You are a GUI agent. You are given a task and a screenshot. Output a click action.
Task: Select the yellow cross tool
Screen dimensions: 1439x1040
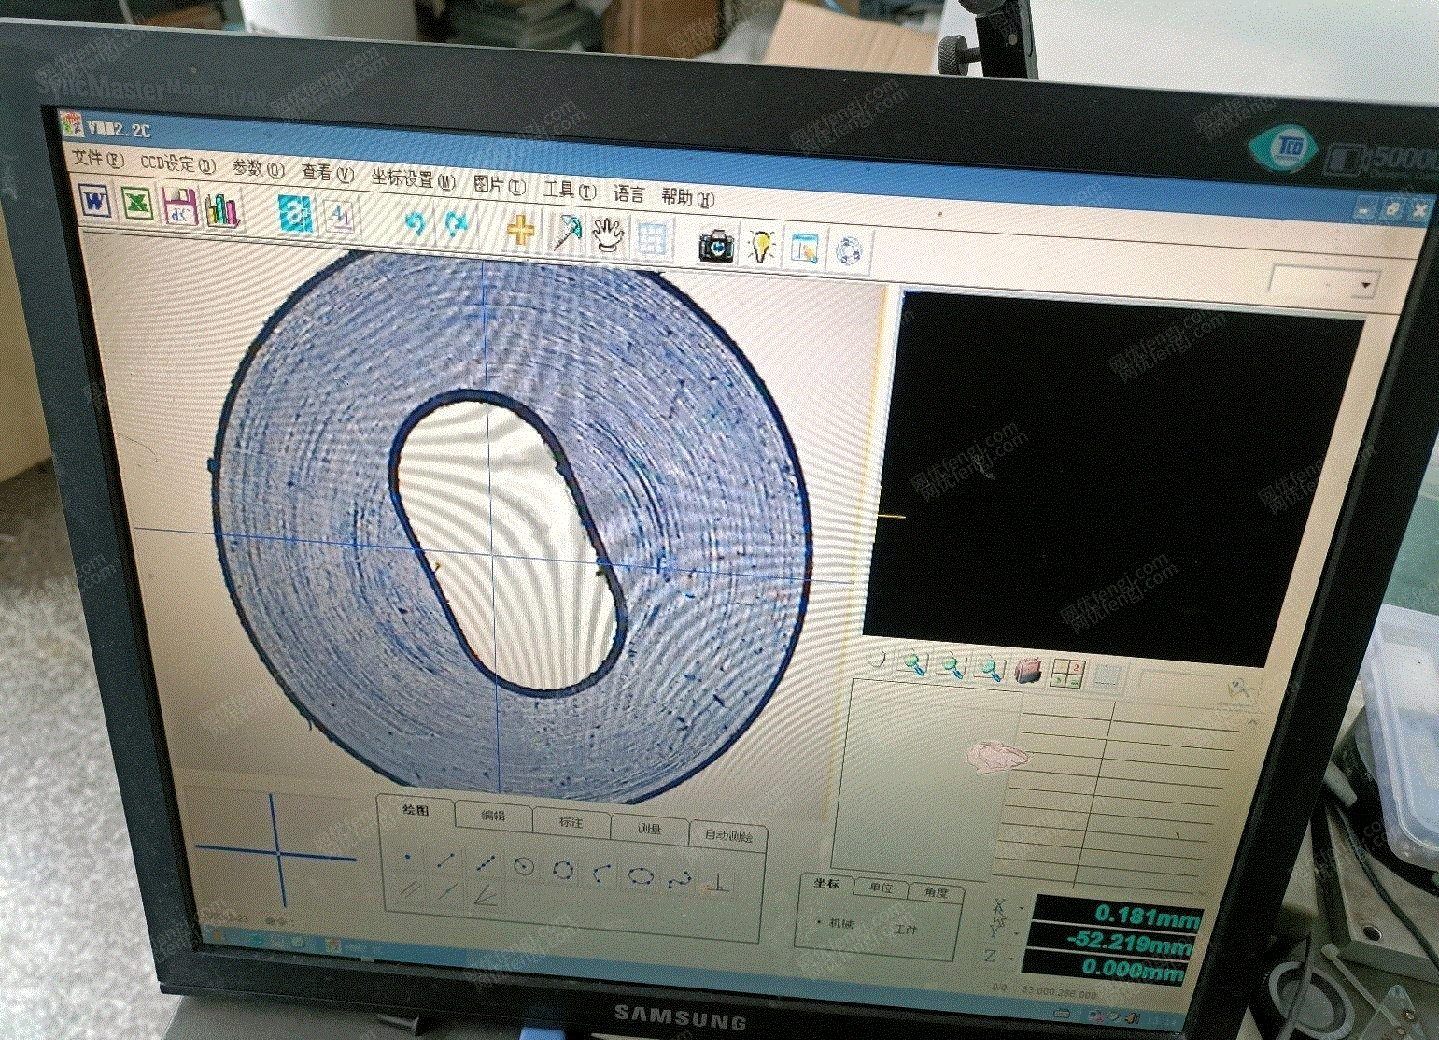point(520,229)
